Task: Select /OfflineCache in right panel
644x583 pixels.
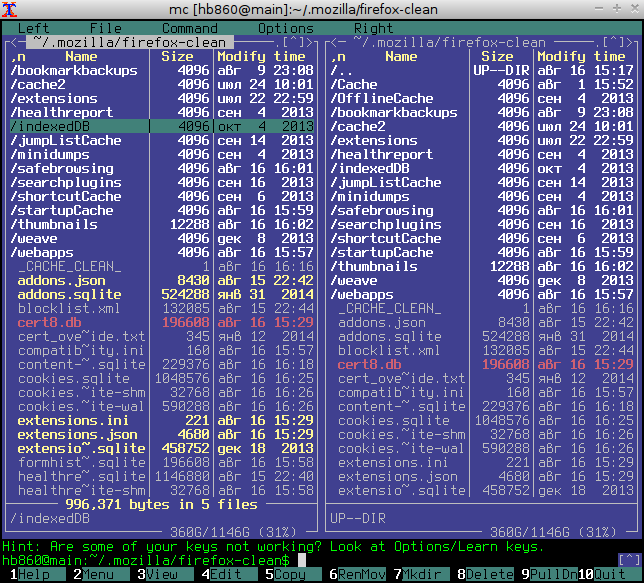Action: (482, 98)
